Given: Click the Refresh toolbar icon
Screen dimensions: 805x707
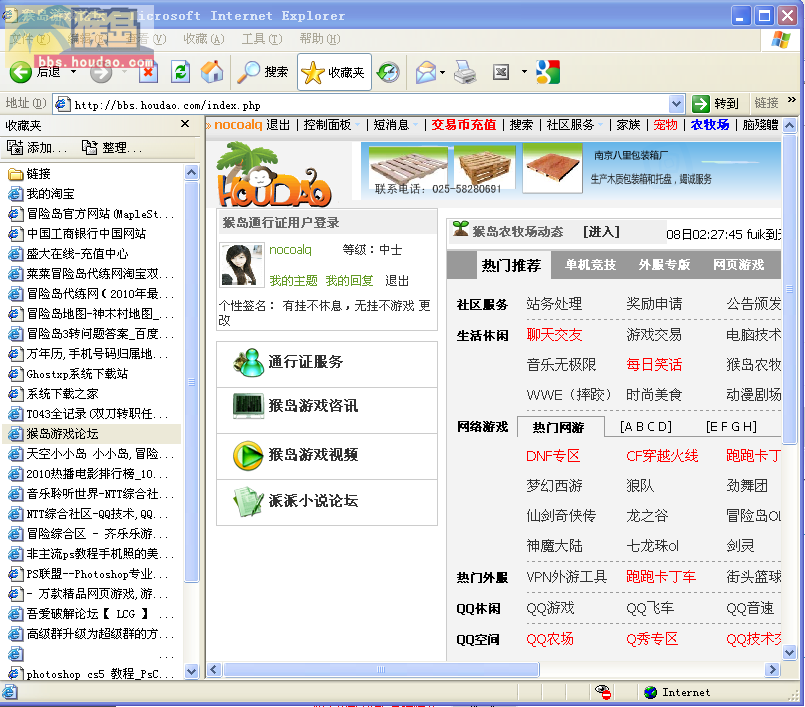Looking at the screenshot, I should click(x=180, y=72).
